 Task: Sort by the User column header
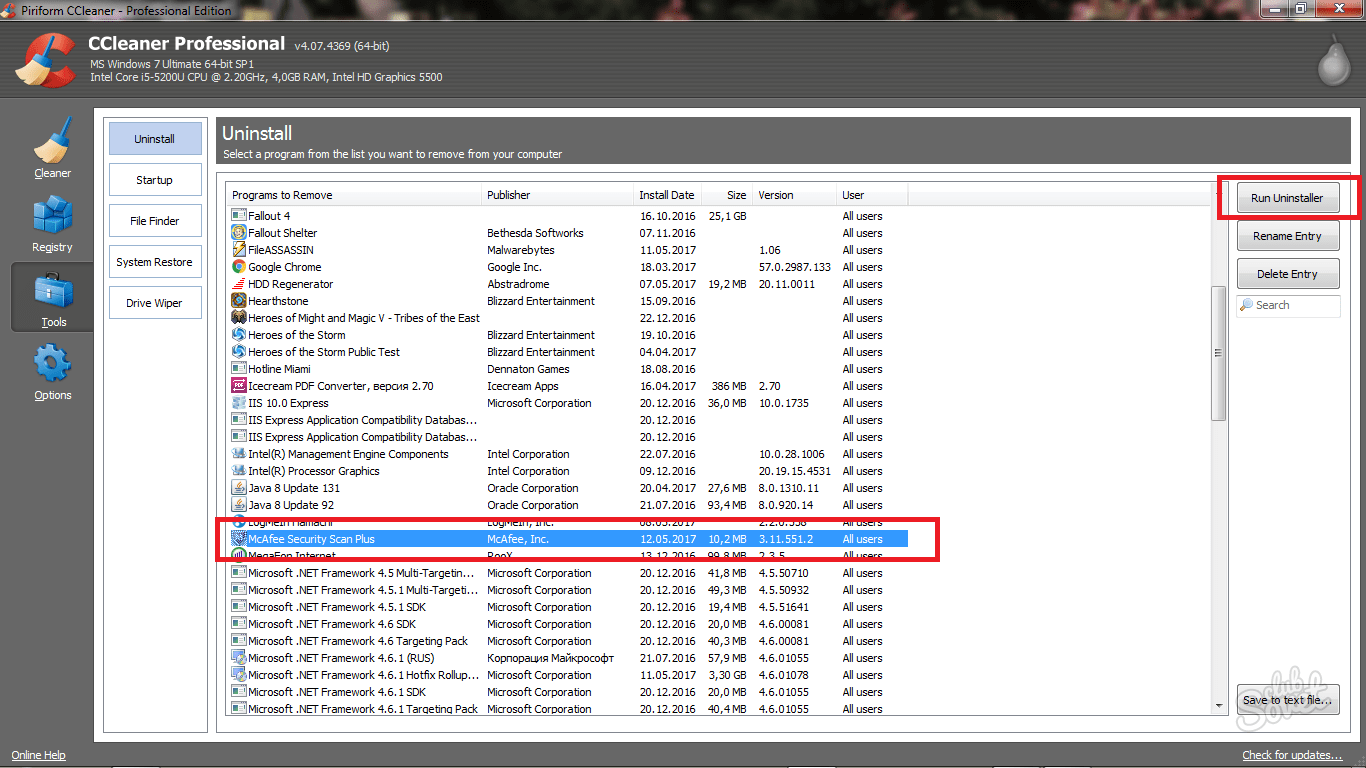pyautogui.click(x=872, y=195)
